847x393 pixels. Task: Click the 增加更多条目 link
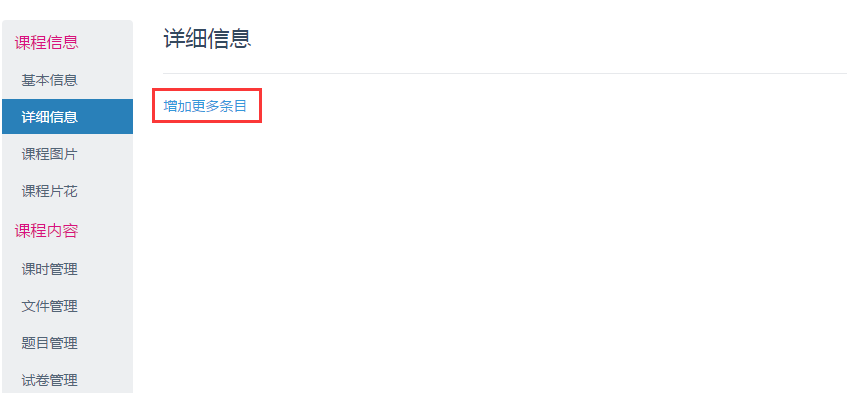pyautogui.click(x=205, y=106)
